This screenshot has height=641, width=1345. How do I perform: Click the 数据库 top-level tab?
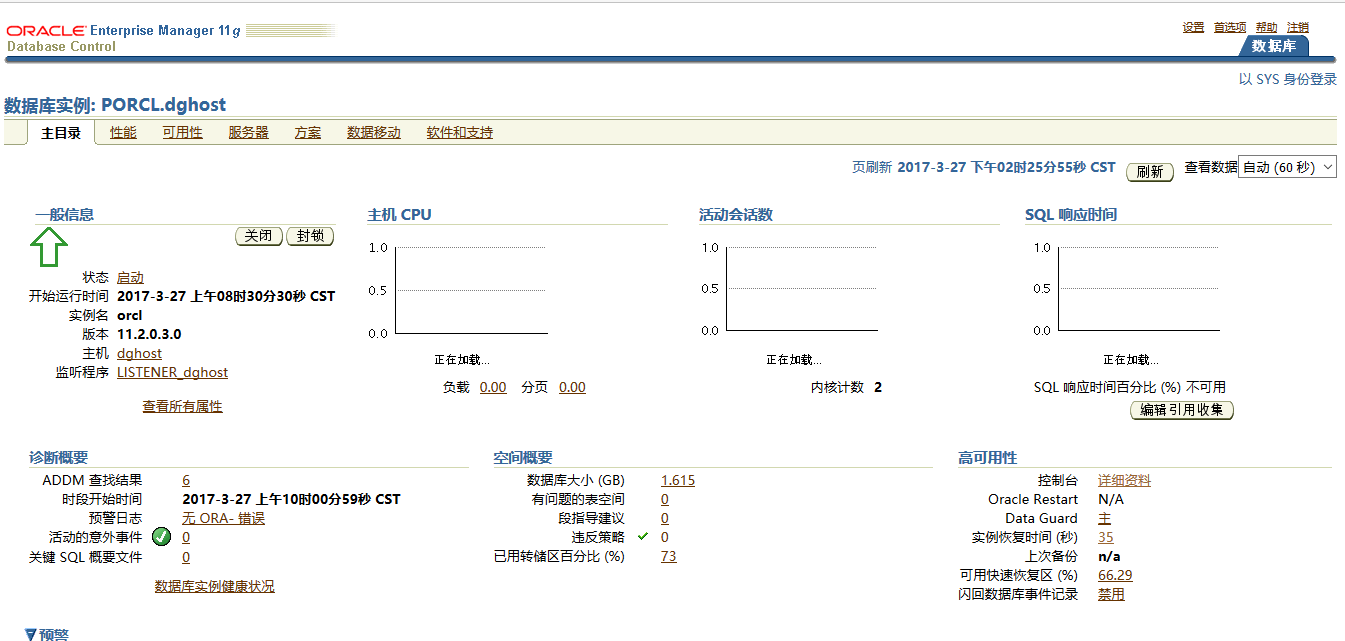tap(1273, 46)
